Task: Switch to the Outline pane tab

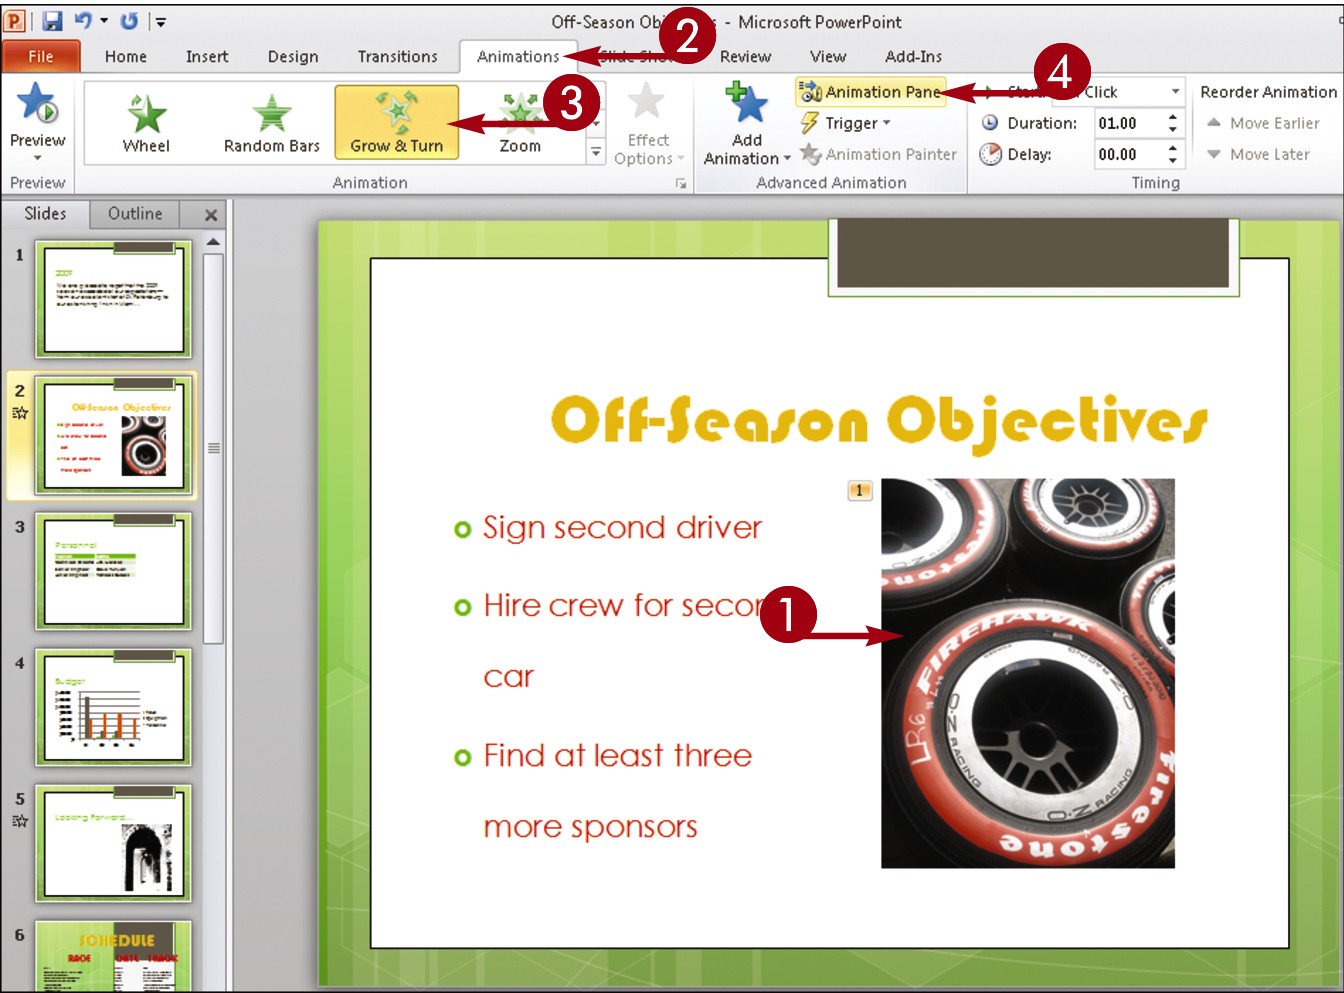Action: [x=135, y=214]
